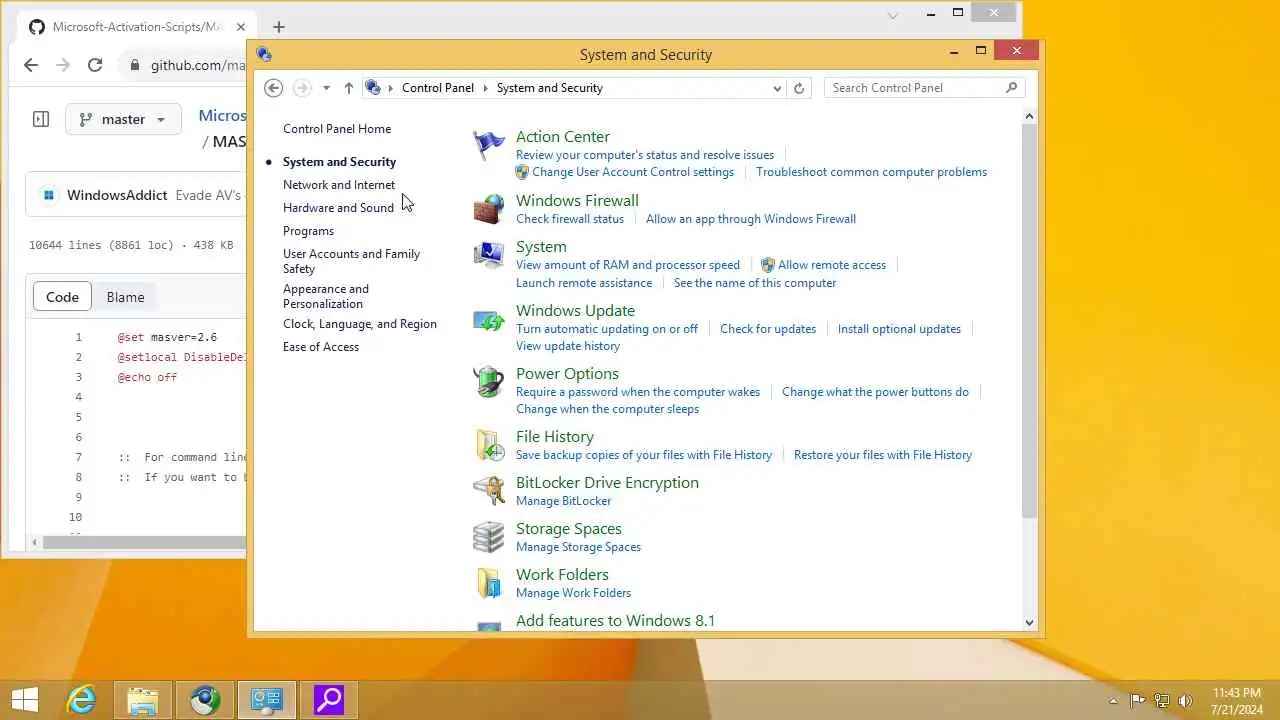Expand the browser tab search chevron

pos(893,15)
